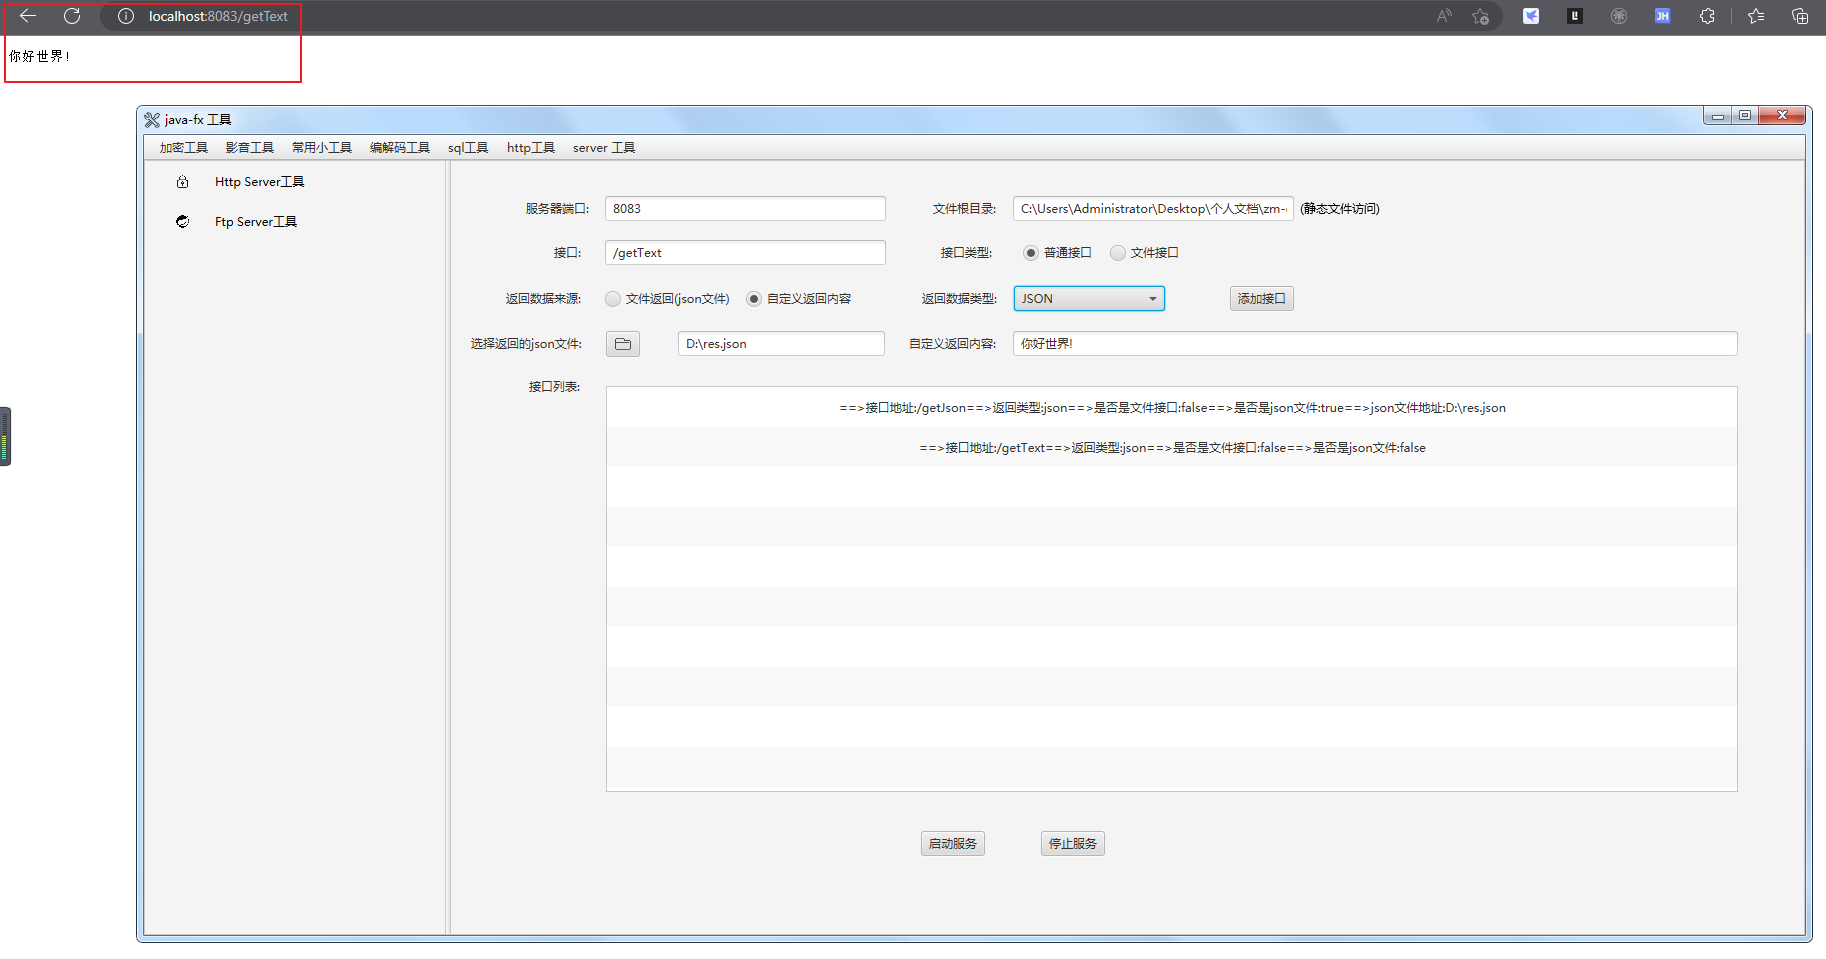
Task: Add this page to favorites
Action: (1481, 16)
